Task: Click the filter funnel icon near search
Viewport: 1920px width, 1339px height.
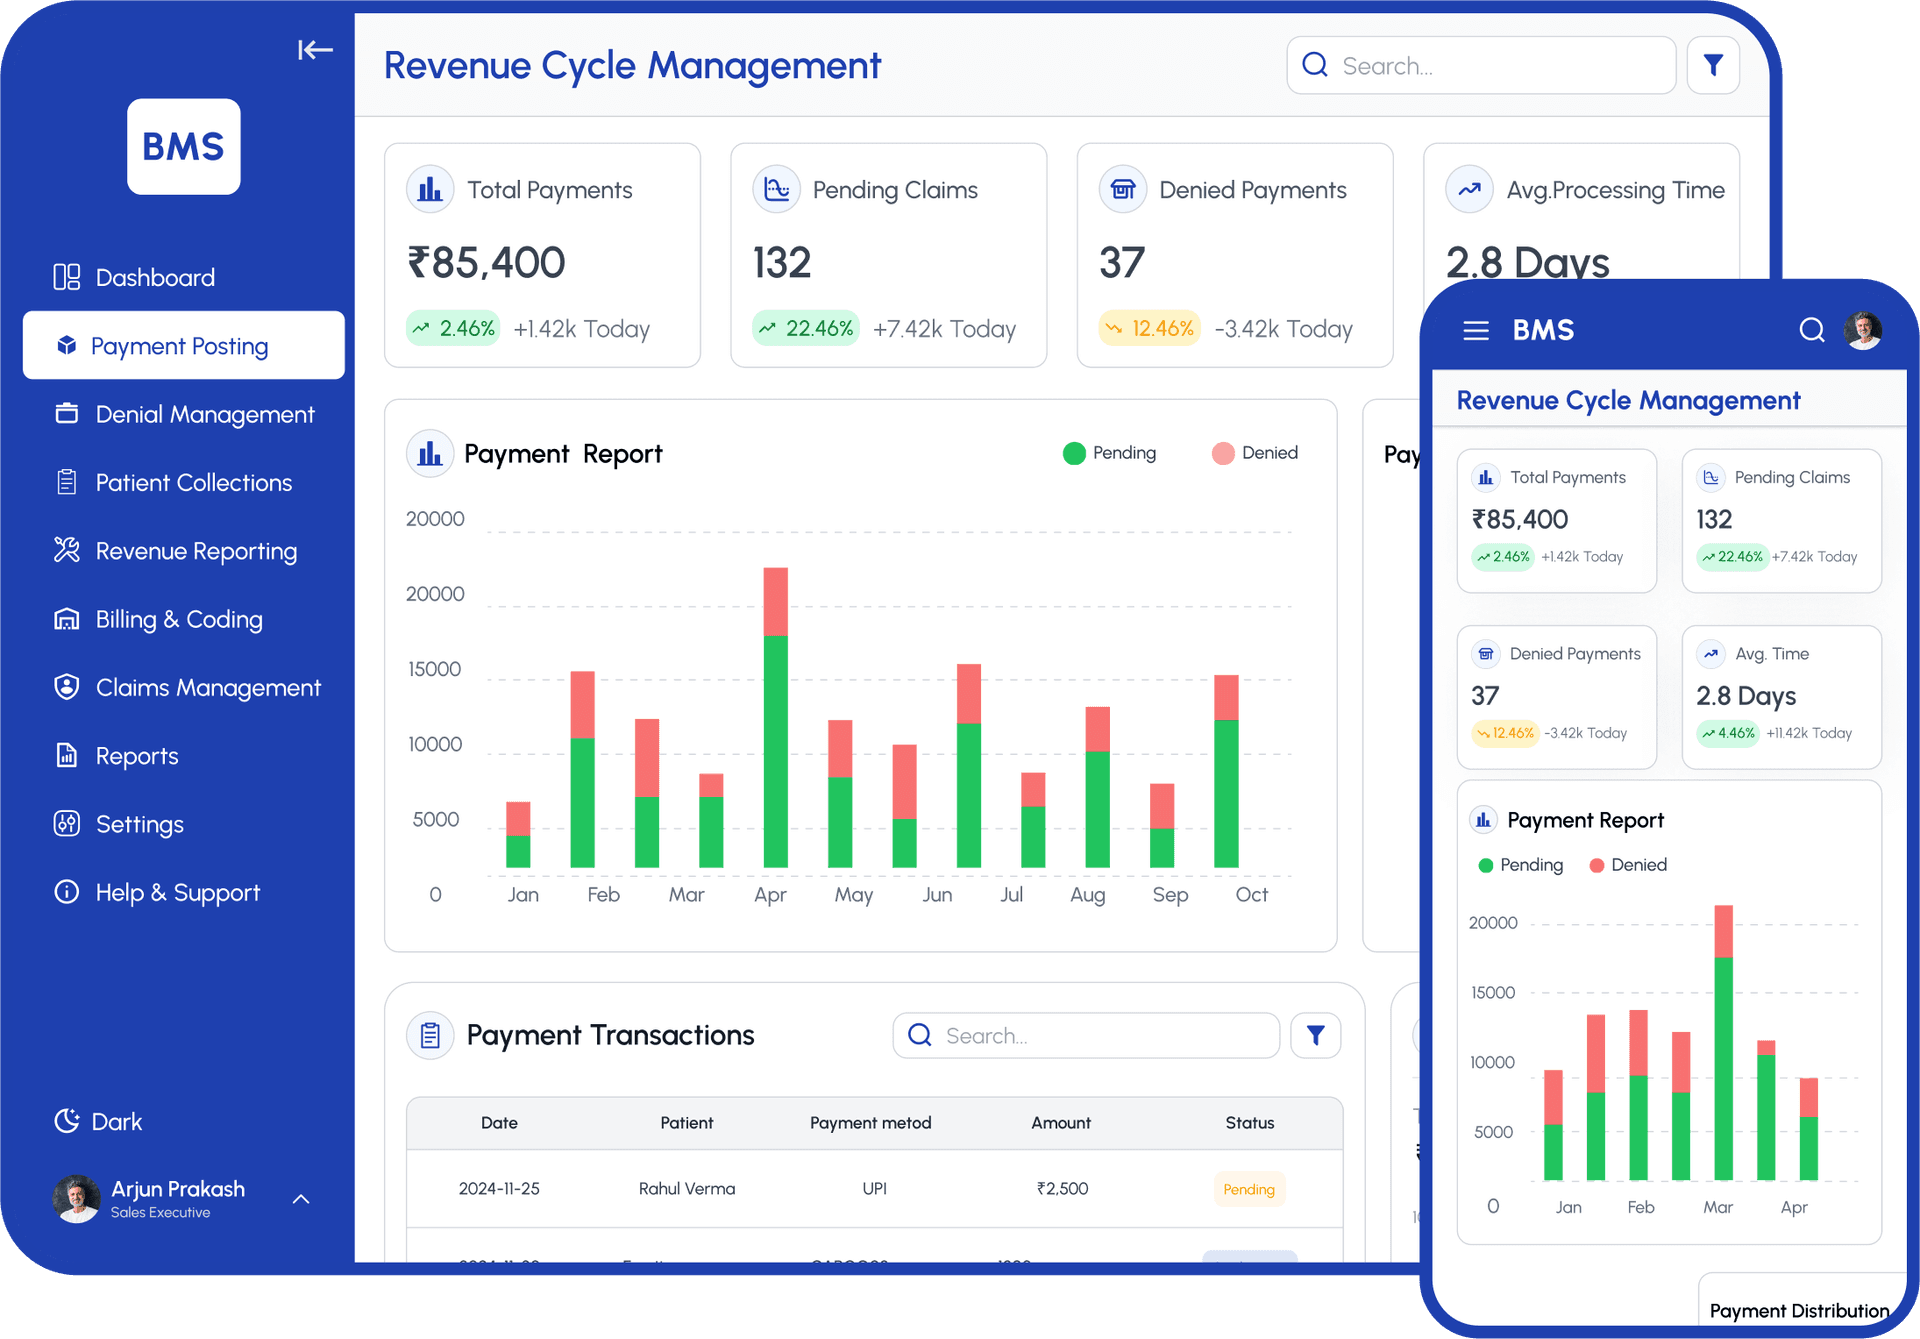Action: click(1713, 65)
